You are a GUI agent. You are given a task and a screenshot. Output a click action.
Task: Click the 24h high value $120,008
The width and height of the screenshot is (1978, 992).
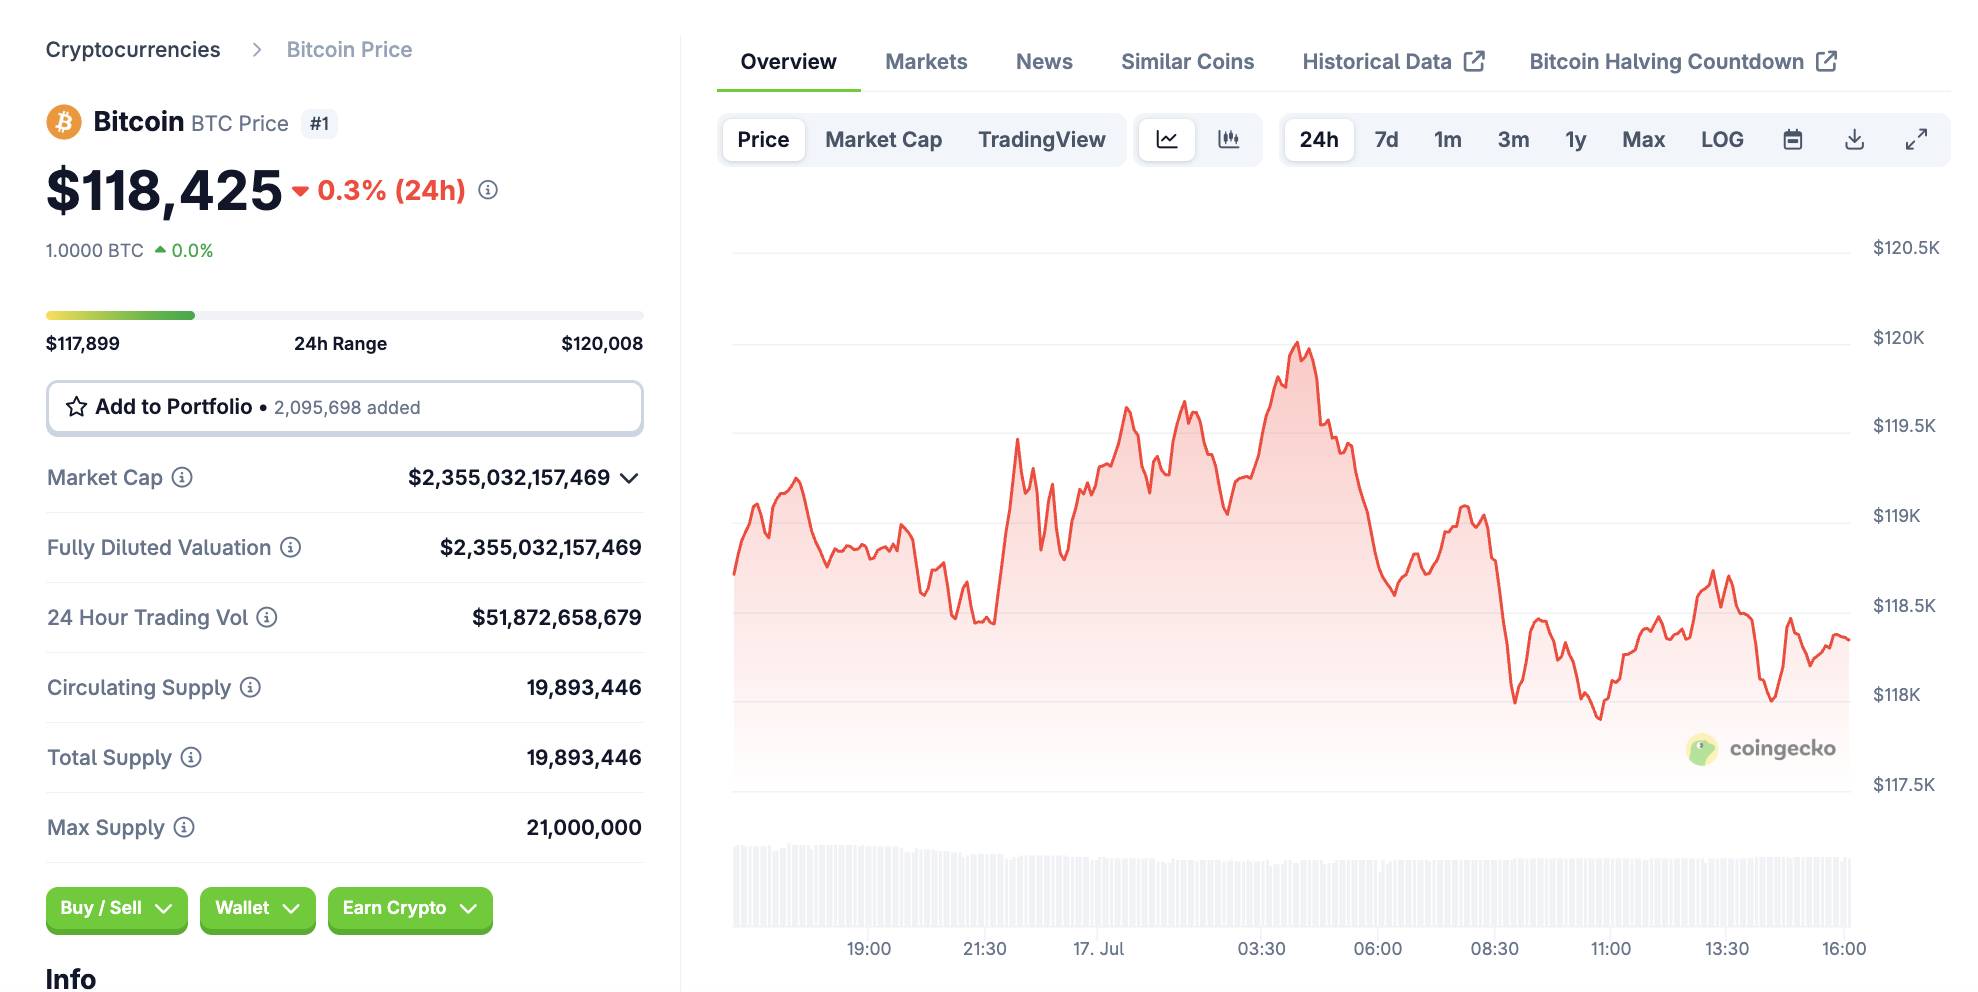602,344
